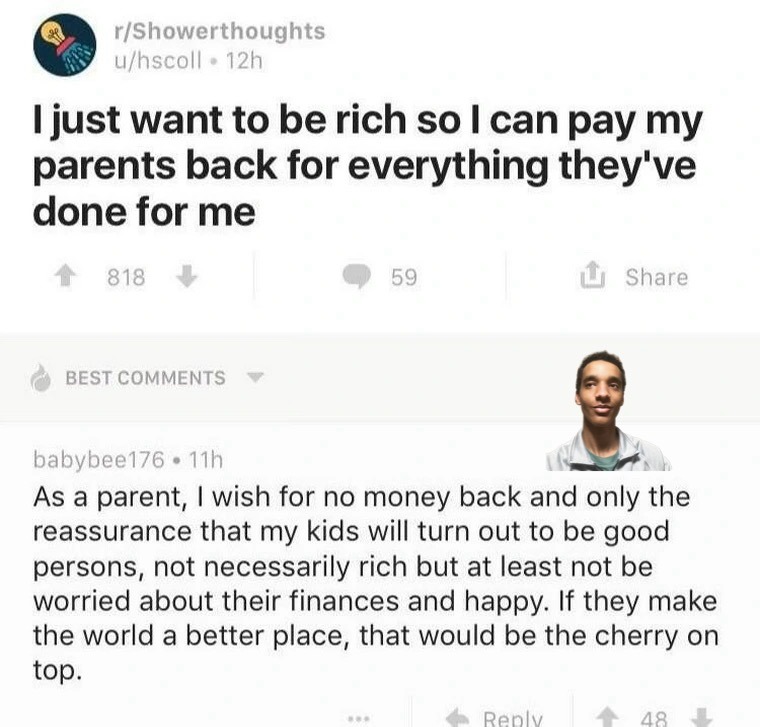Image resolution: width=760 pixels, height=727 pixels.
Task: Open comments via the speech bubble icon
Action: [x=358, y=277]
